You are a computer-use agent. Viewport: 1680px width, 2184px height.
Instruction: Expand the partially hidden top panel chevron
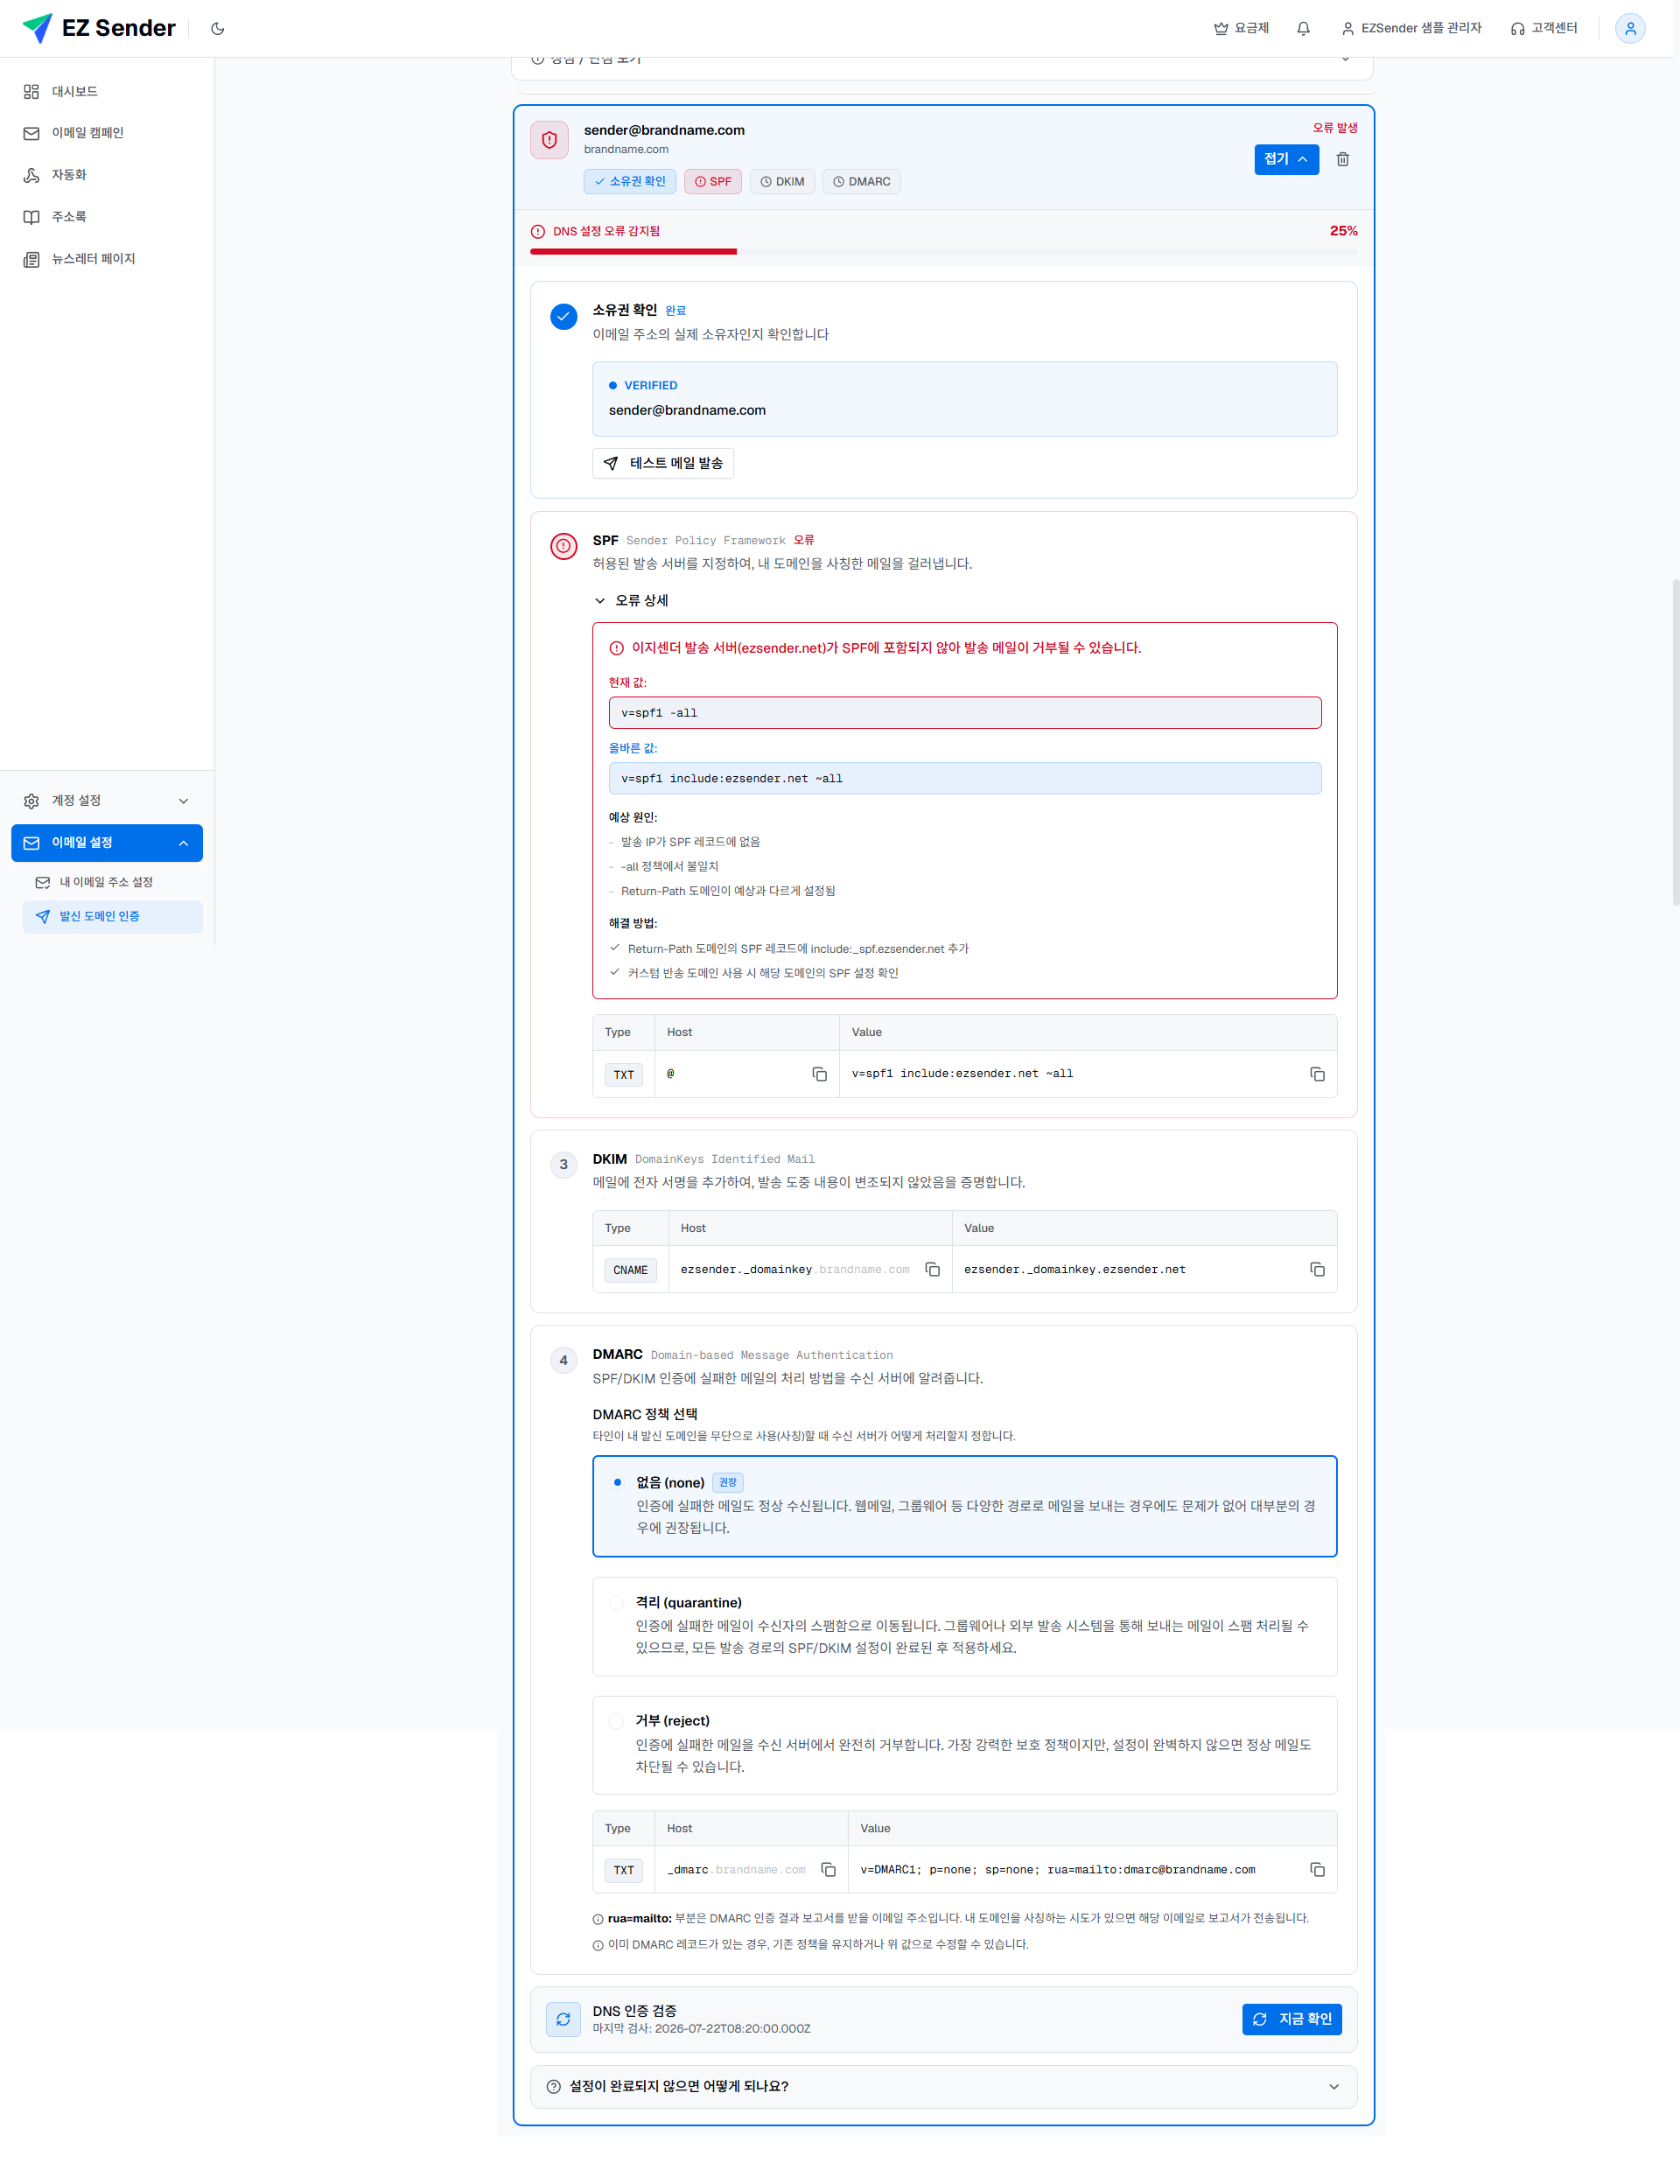pyautogui.click(x=1345, y=60)
